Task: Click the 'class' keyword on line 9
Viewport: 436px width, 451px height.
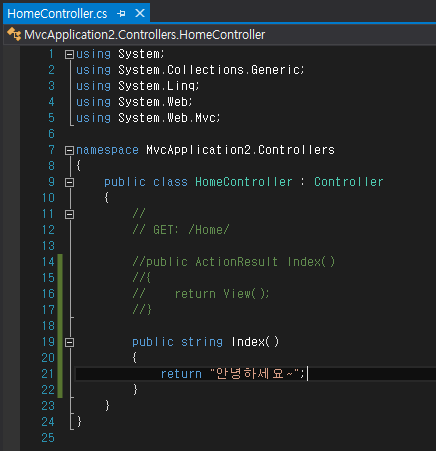Action: click(x=170, y=182)
